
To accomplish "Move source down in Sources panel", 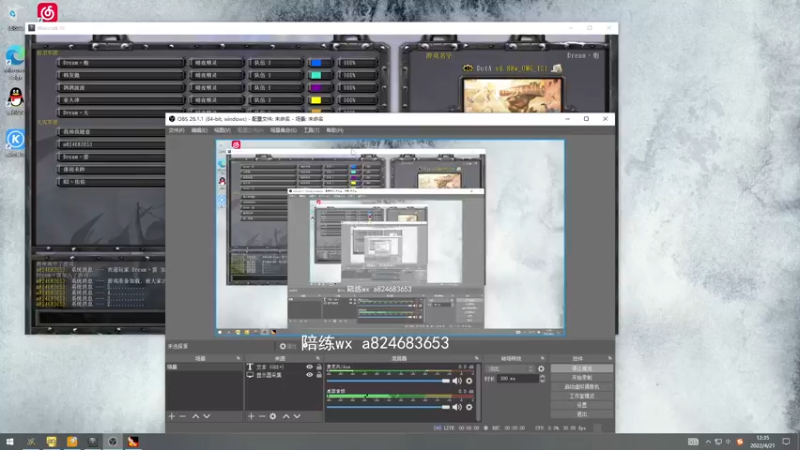I will point(297,416).
